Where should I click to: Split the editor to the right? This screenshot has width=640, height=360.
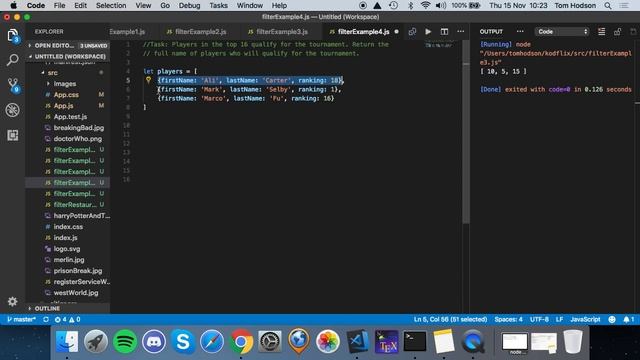tap(444, 31)
